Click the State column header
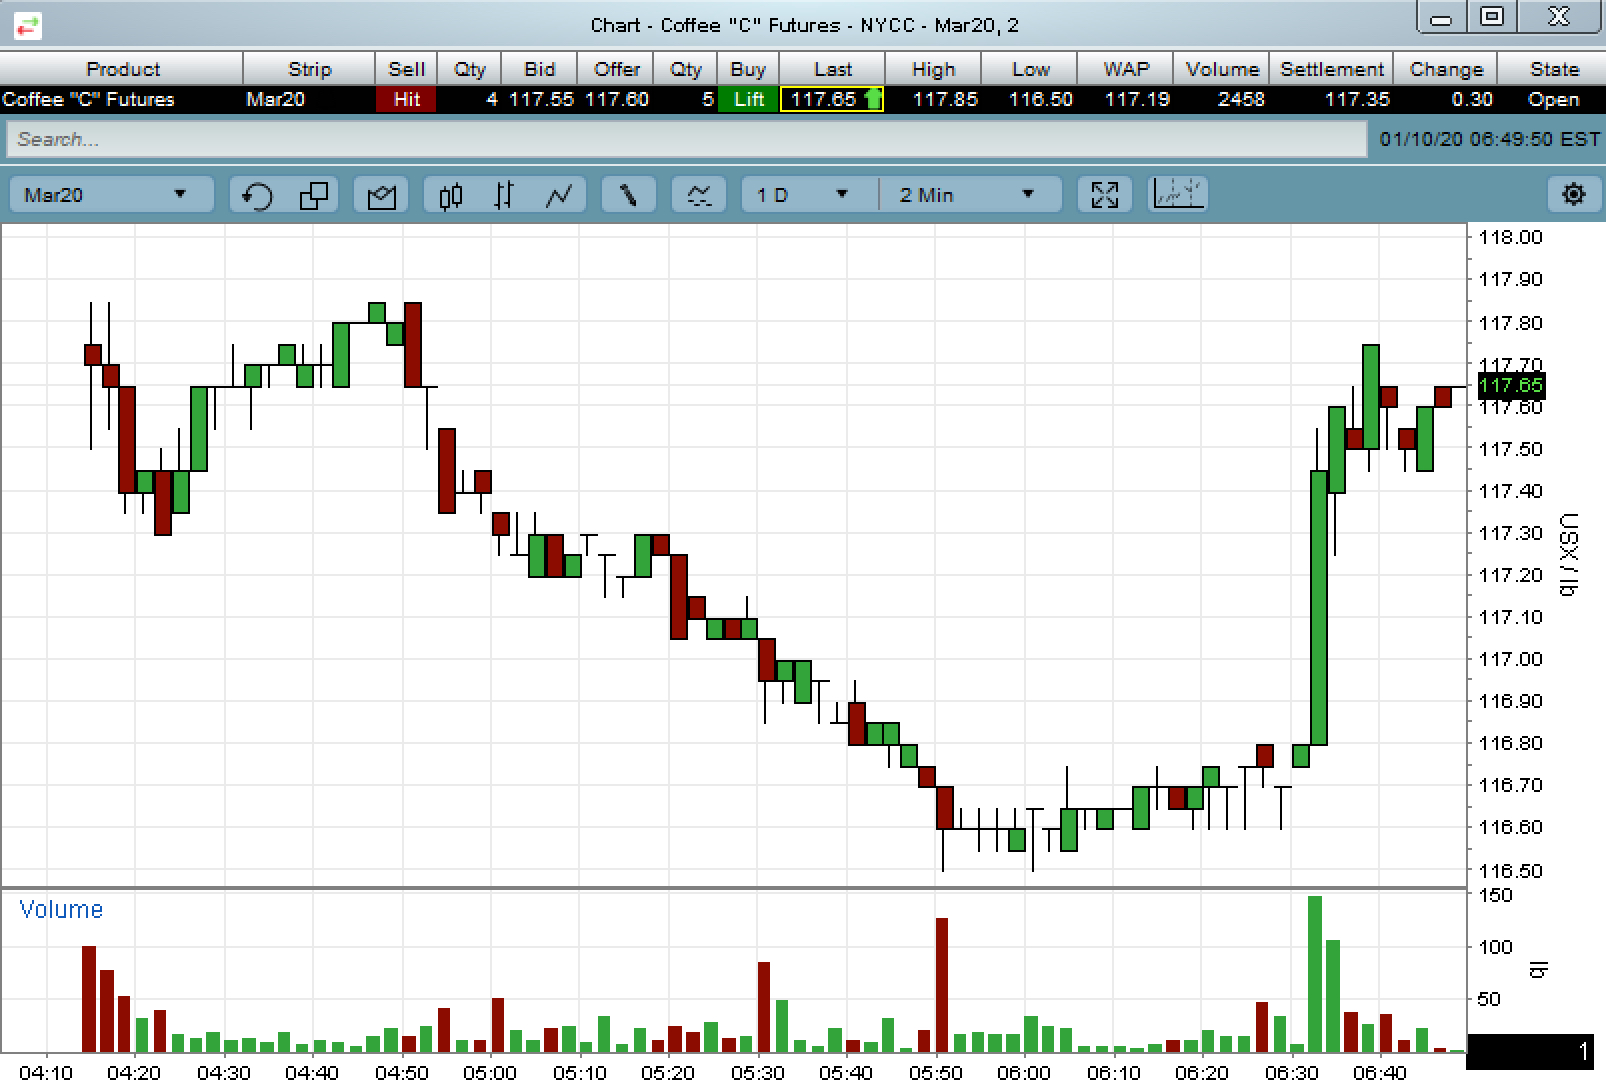Screen dimensions: 1606x1086 (1554, 69)
